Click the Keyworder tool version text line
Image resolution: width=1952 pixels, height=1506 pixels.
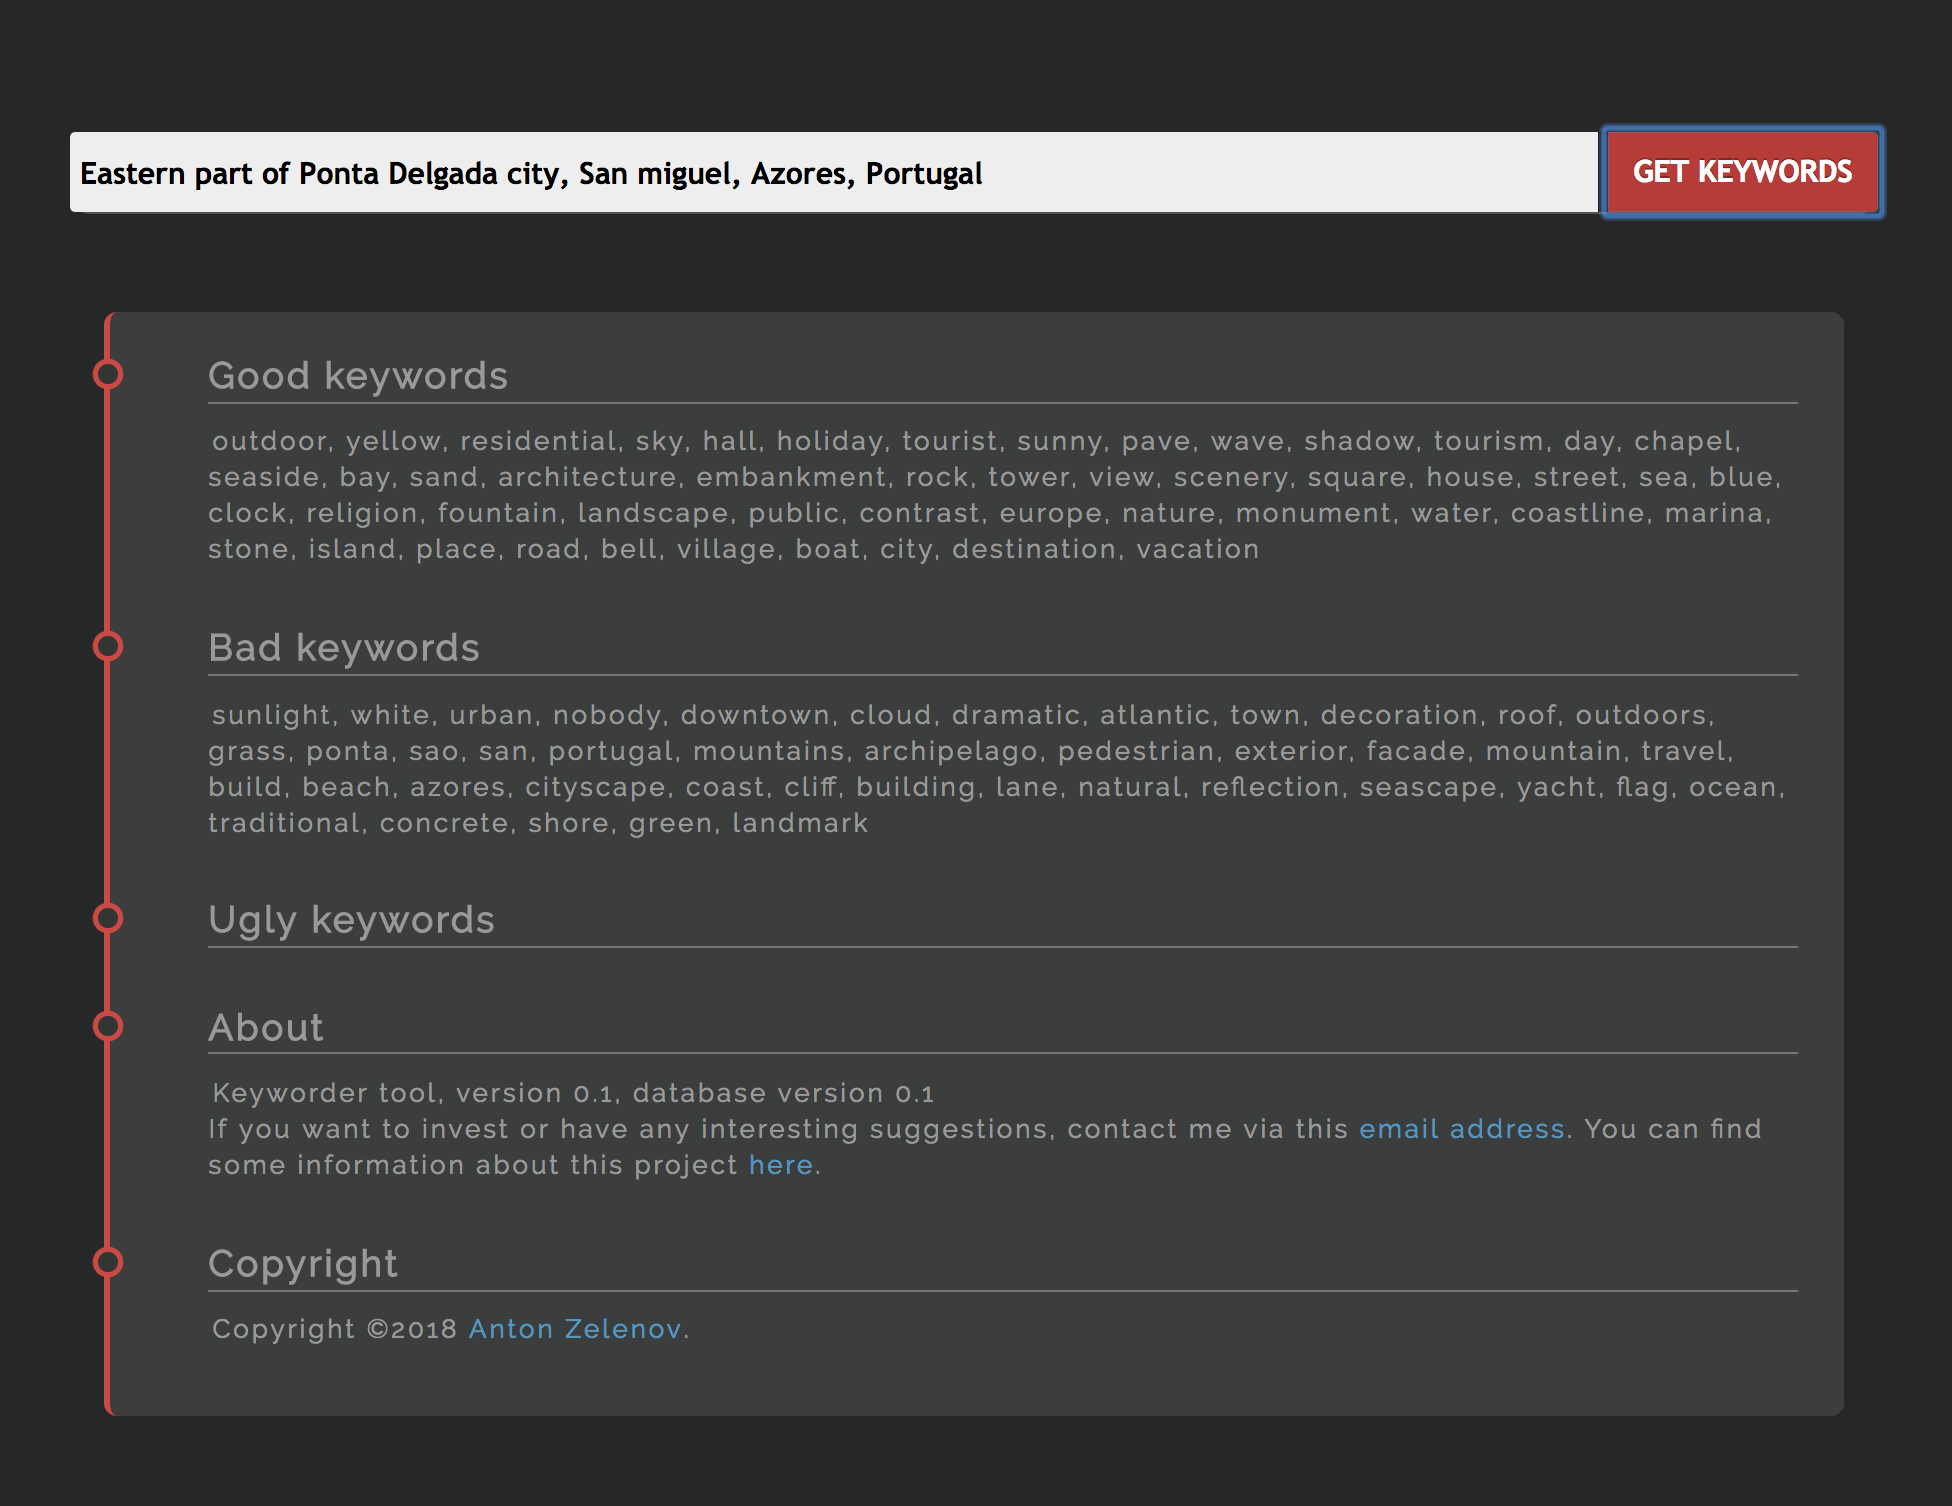(x=573, y=1093)
